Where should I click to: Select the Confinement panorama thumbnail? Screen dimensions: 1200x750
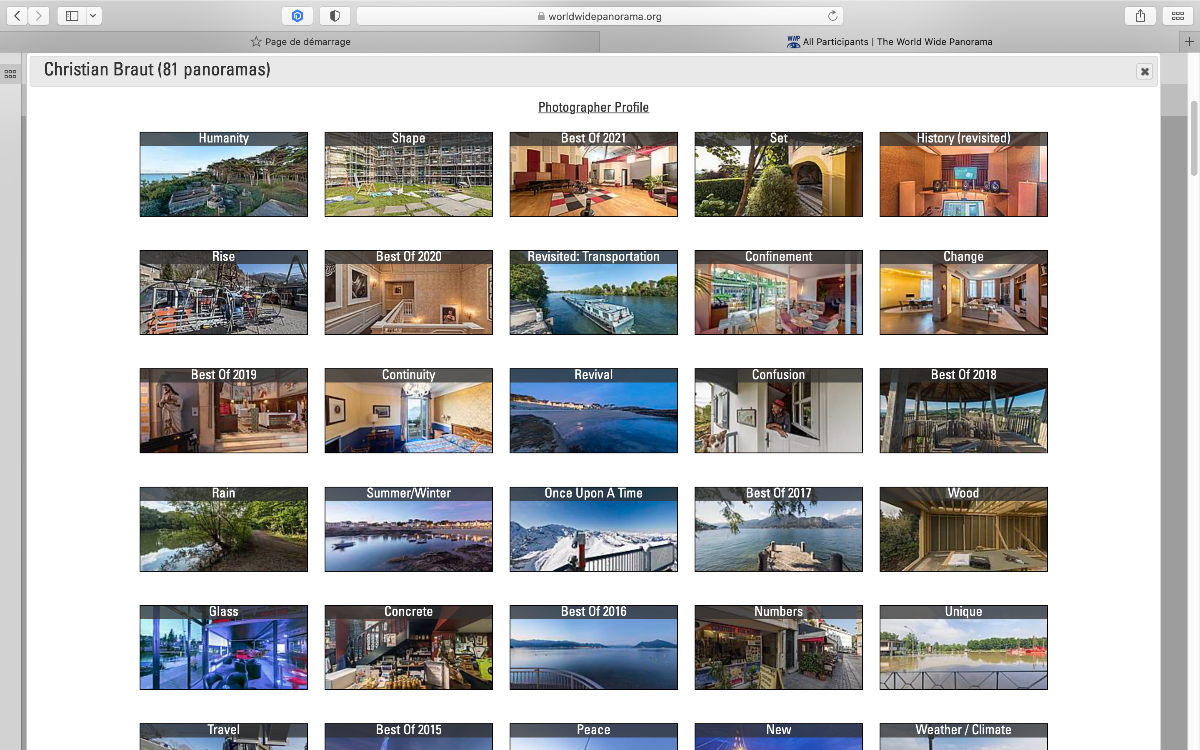(778, 292)
